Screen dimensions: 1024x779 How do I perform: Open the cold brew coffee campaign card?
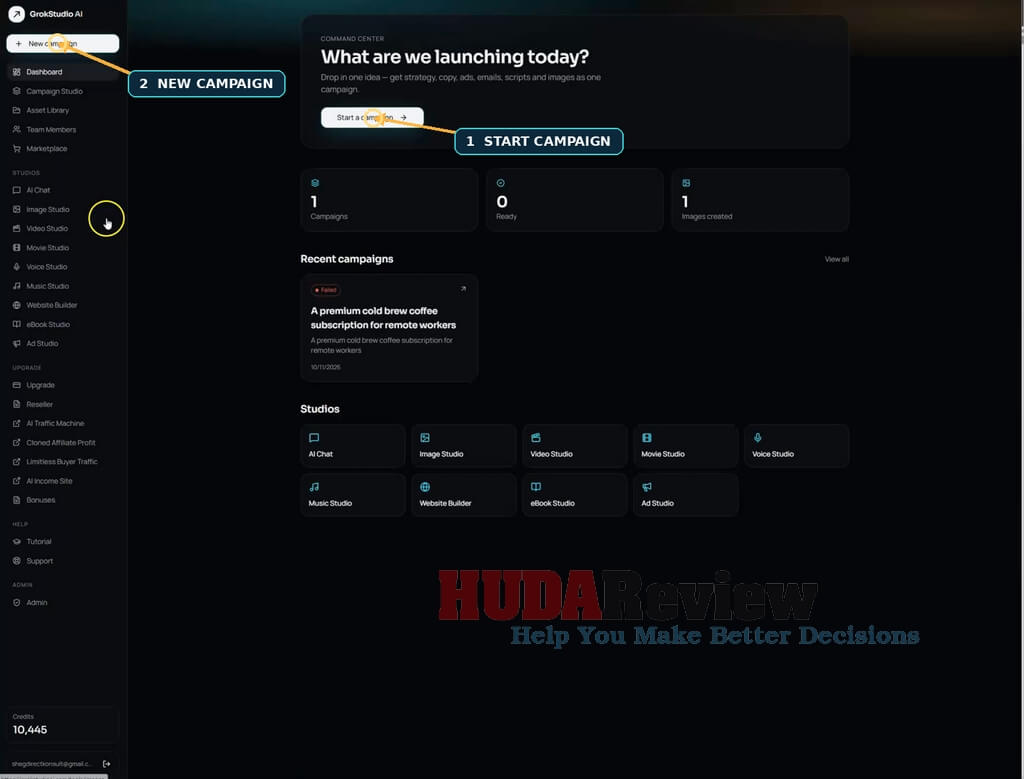pyautogui.click(x=389, y=328)
